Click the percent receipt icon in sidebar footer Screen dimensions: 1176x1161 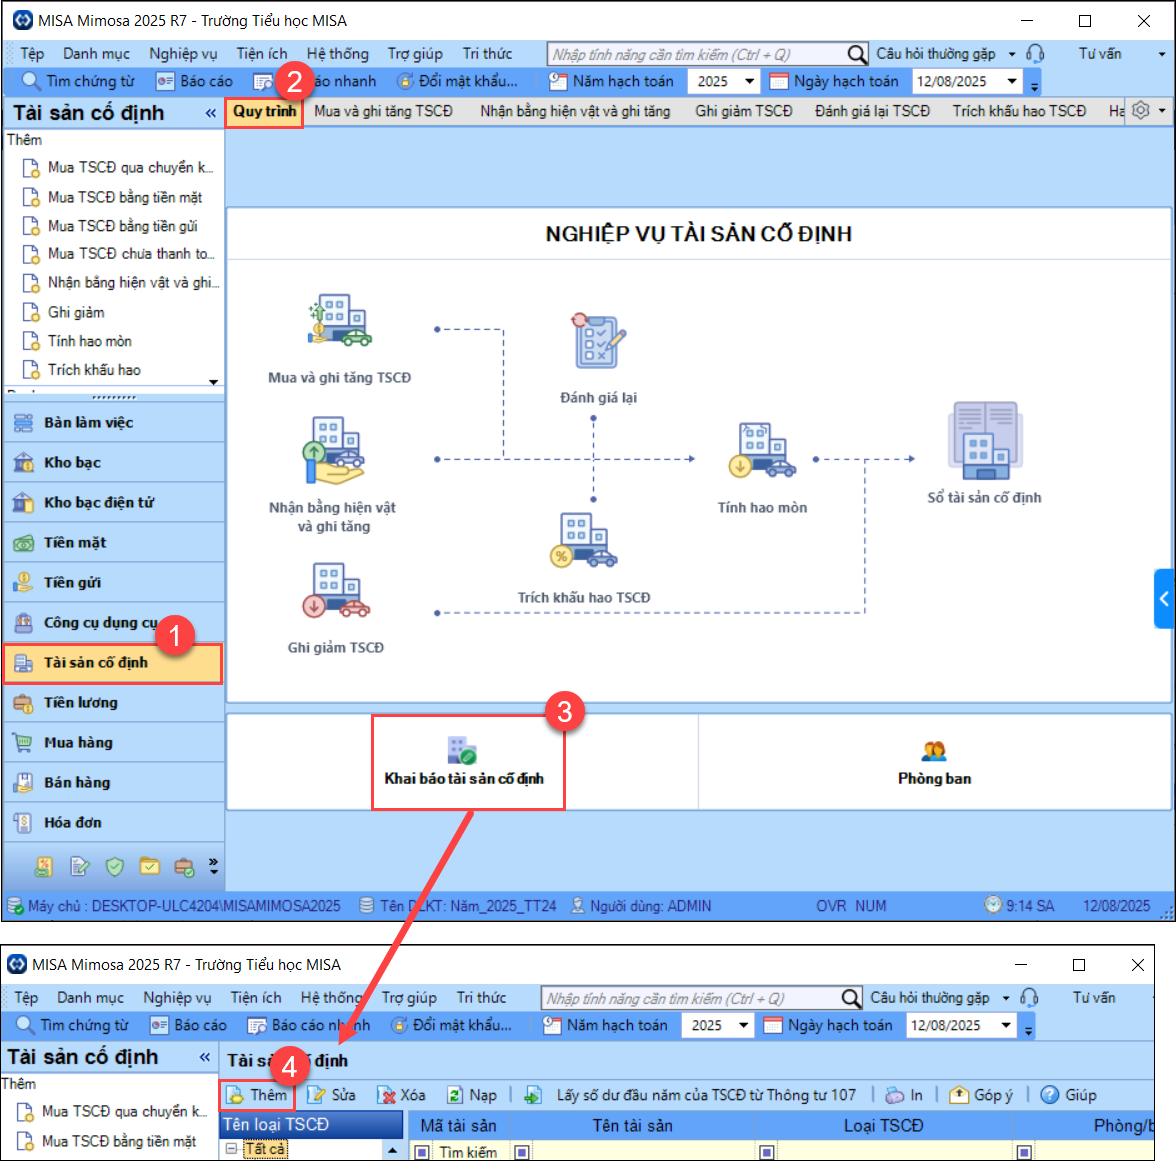pos(44,867)
